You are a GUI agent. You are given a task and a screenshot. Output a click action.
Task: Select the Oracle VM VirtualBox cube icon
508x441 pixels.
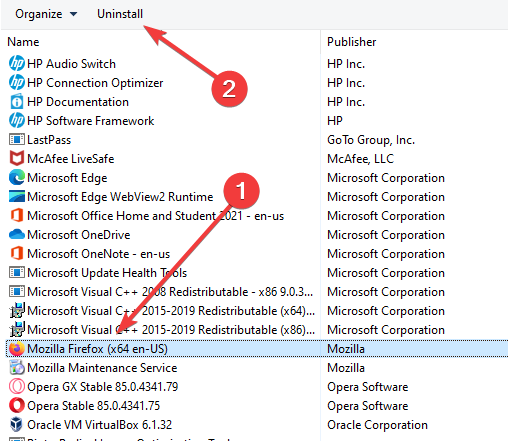pos(17,424)
